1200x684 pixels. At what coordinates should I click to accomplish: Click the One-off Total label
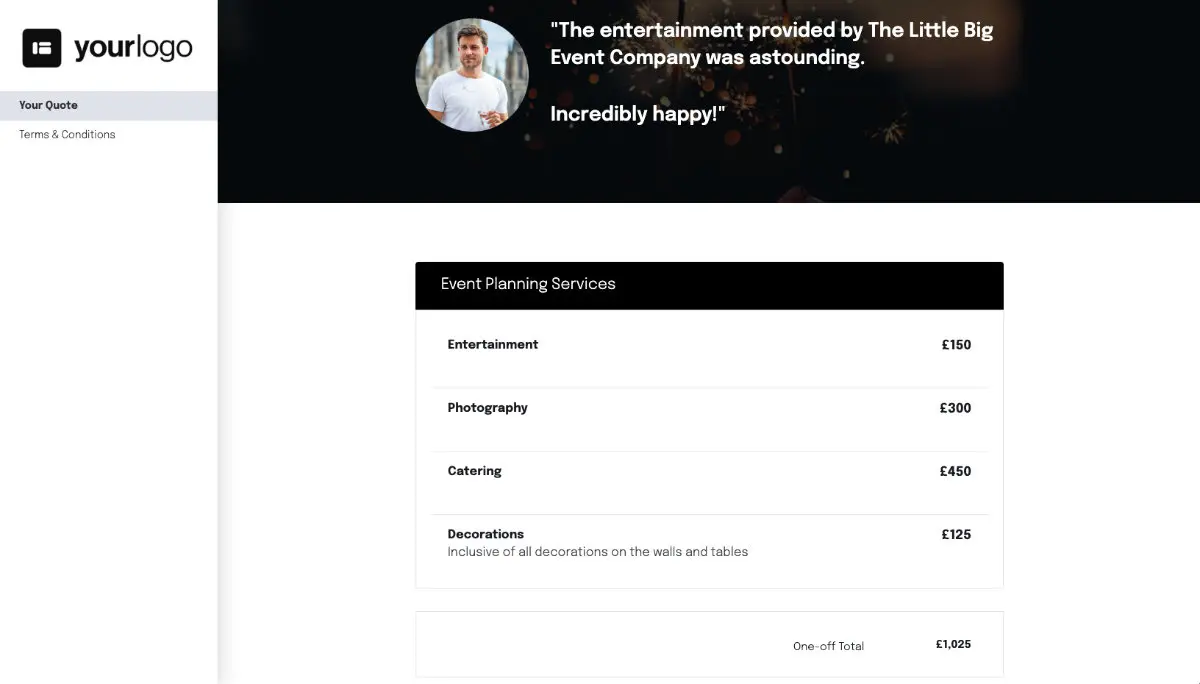click(x=828, y=646)
